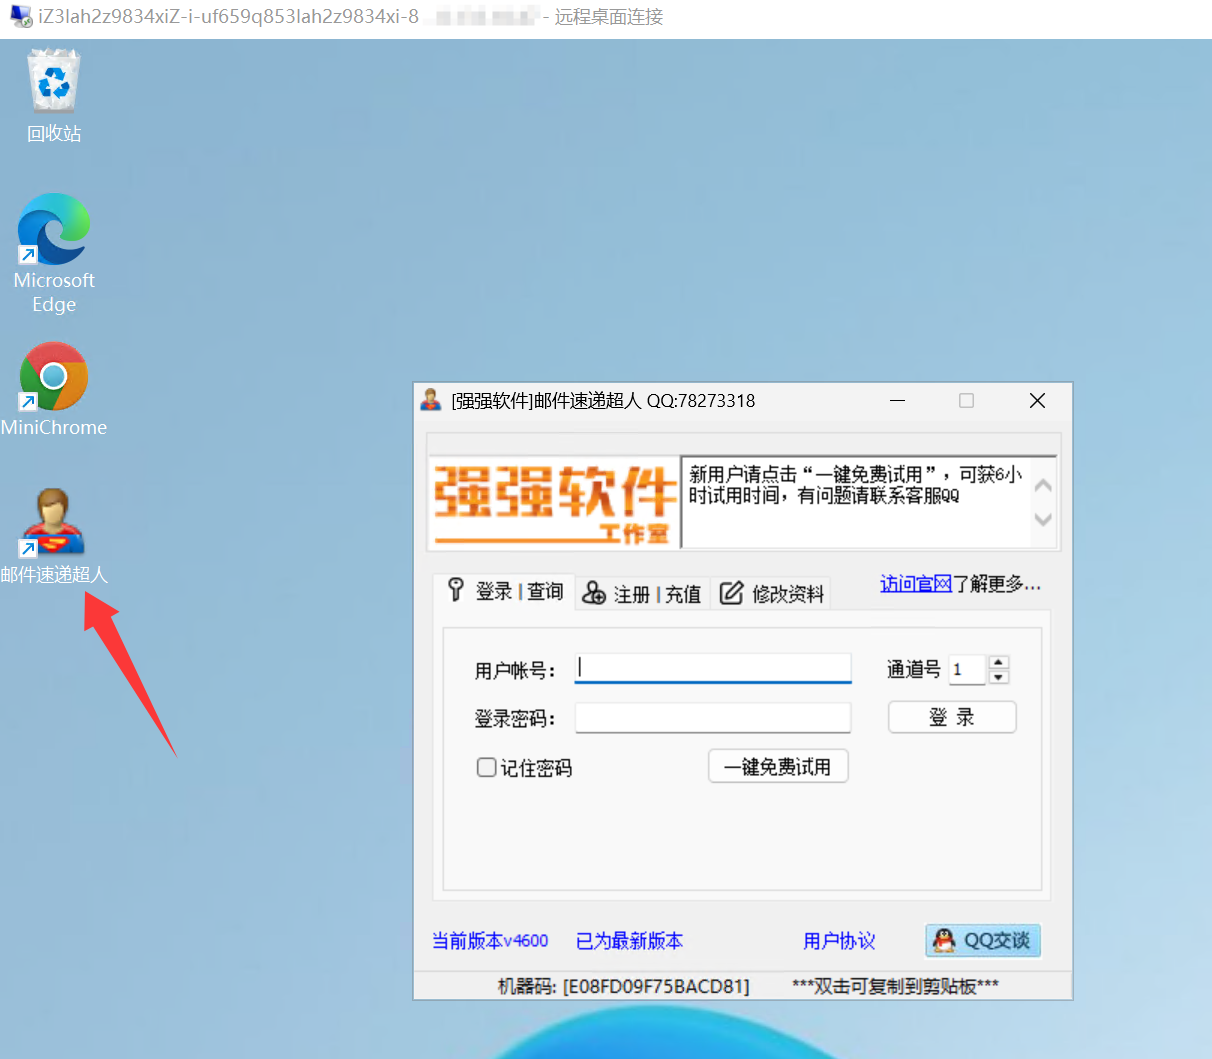The width and height of the screenshot is (1212, 1059).
Task: Select the 登录|查询 tab
Action: (506, 591)
